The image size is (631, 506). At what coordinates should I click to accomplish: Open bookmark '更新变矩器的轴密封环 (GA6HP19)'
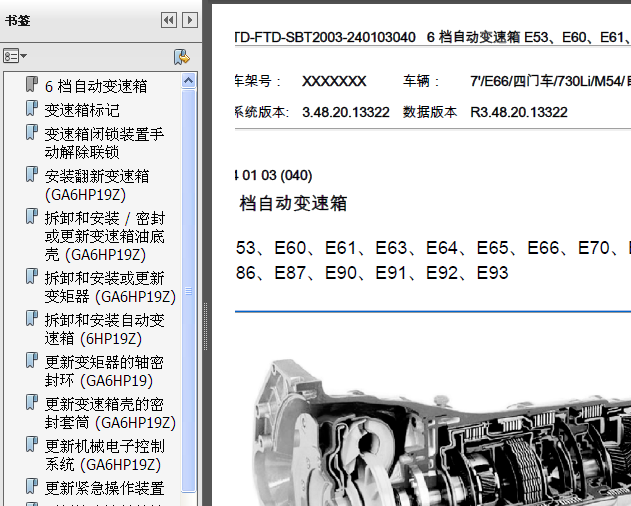click(x=104, y=371)
